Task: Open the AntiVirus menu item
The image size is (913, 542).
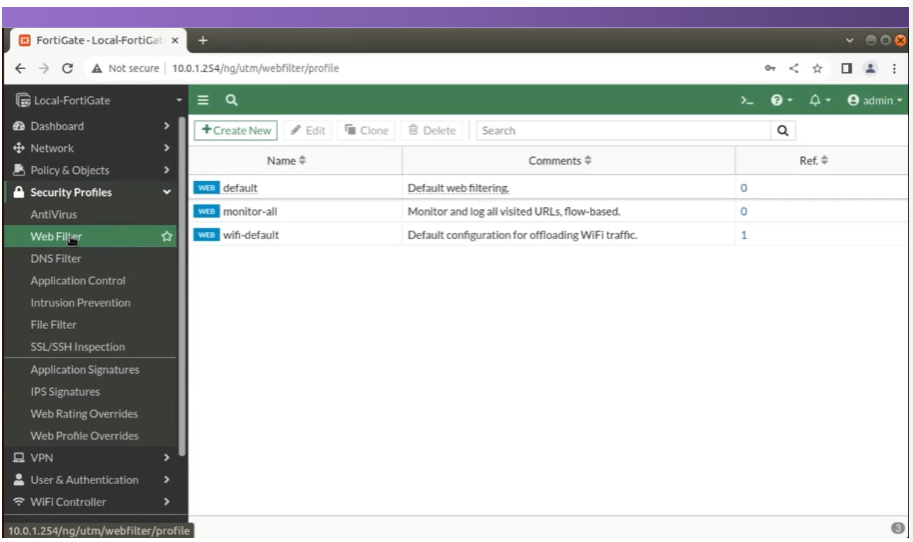Action: tap(54, 214)
